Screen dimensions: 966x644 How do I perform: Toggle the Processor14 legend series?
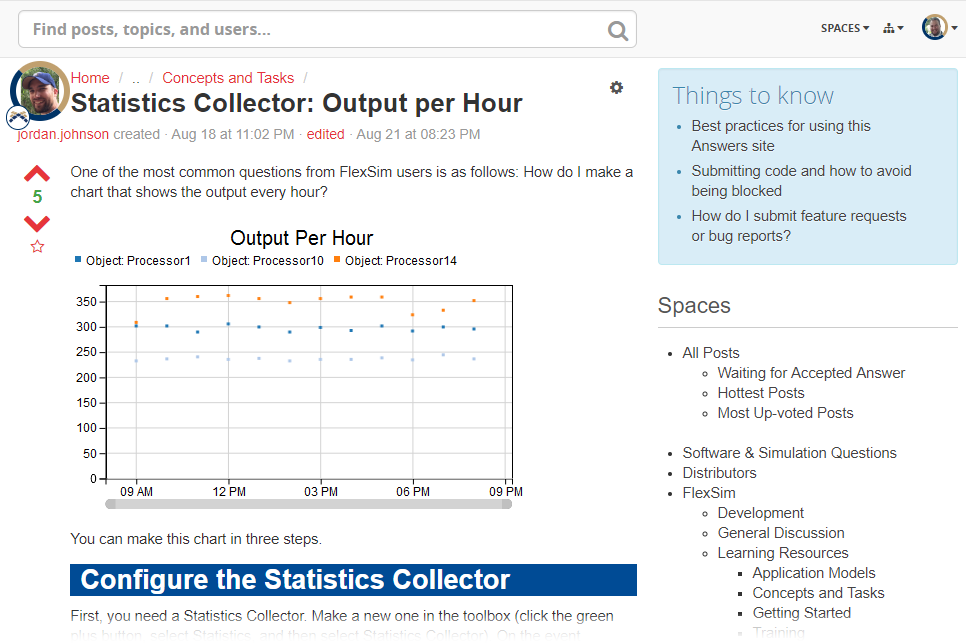(396, 261)
